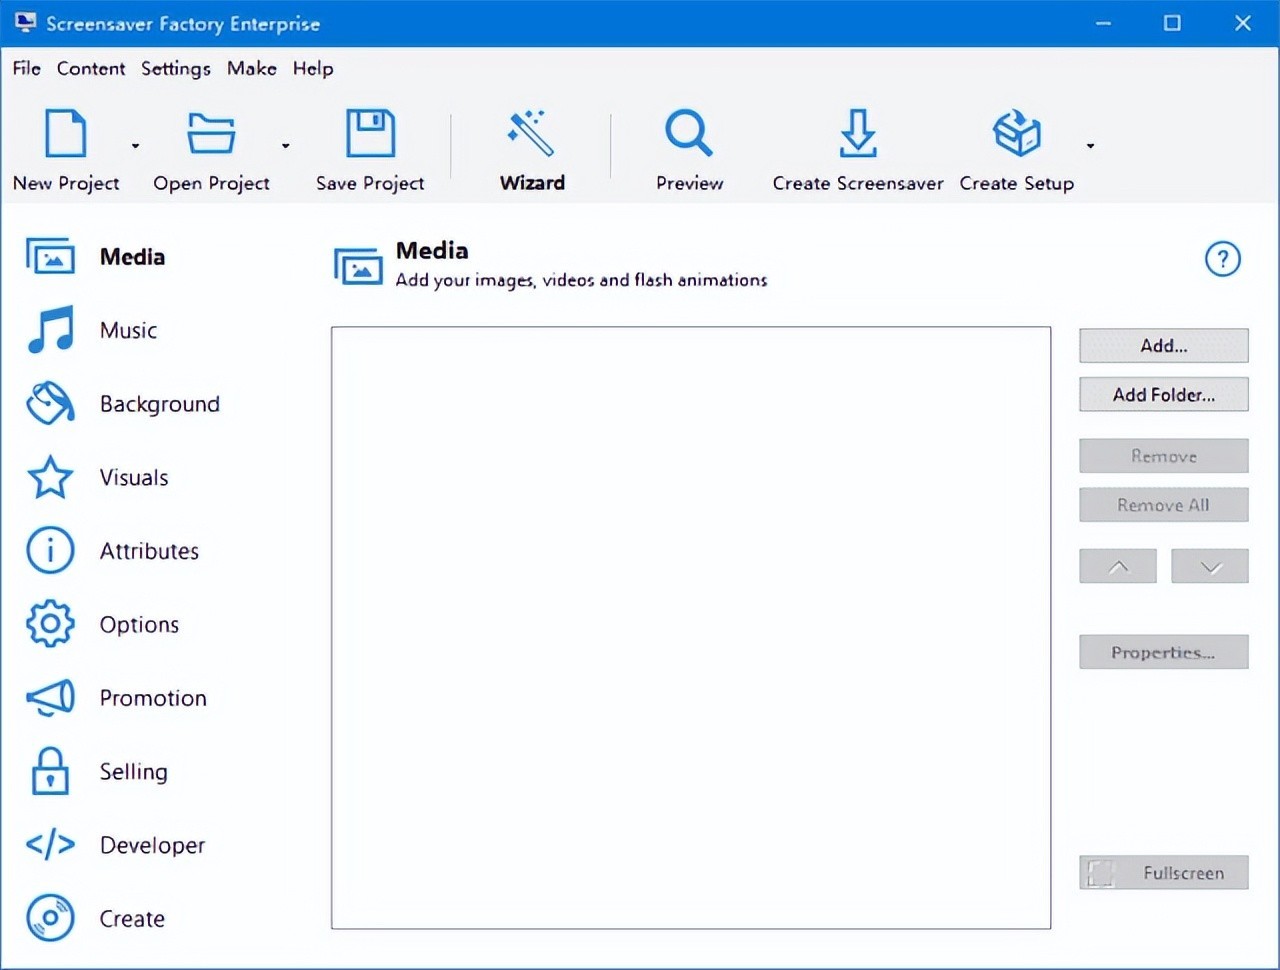1280x970 pixels.
Task: Open the Background paint bucket section
Action: click(50, 404)
